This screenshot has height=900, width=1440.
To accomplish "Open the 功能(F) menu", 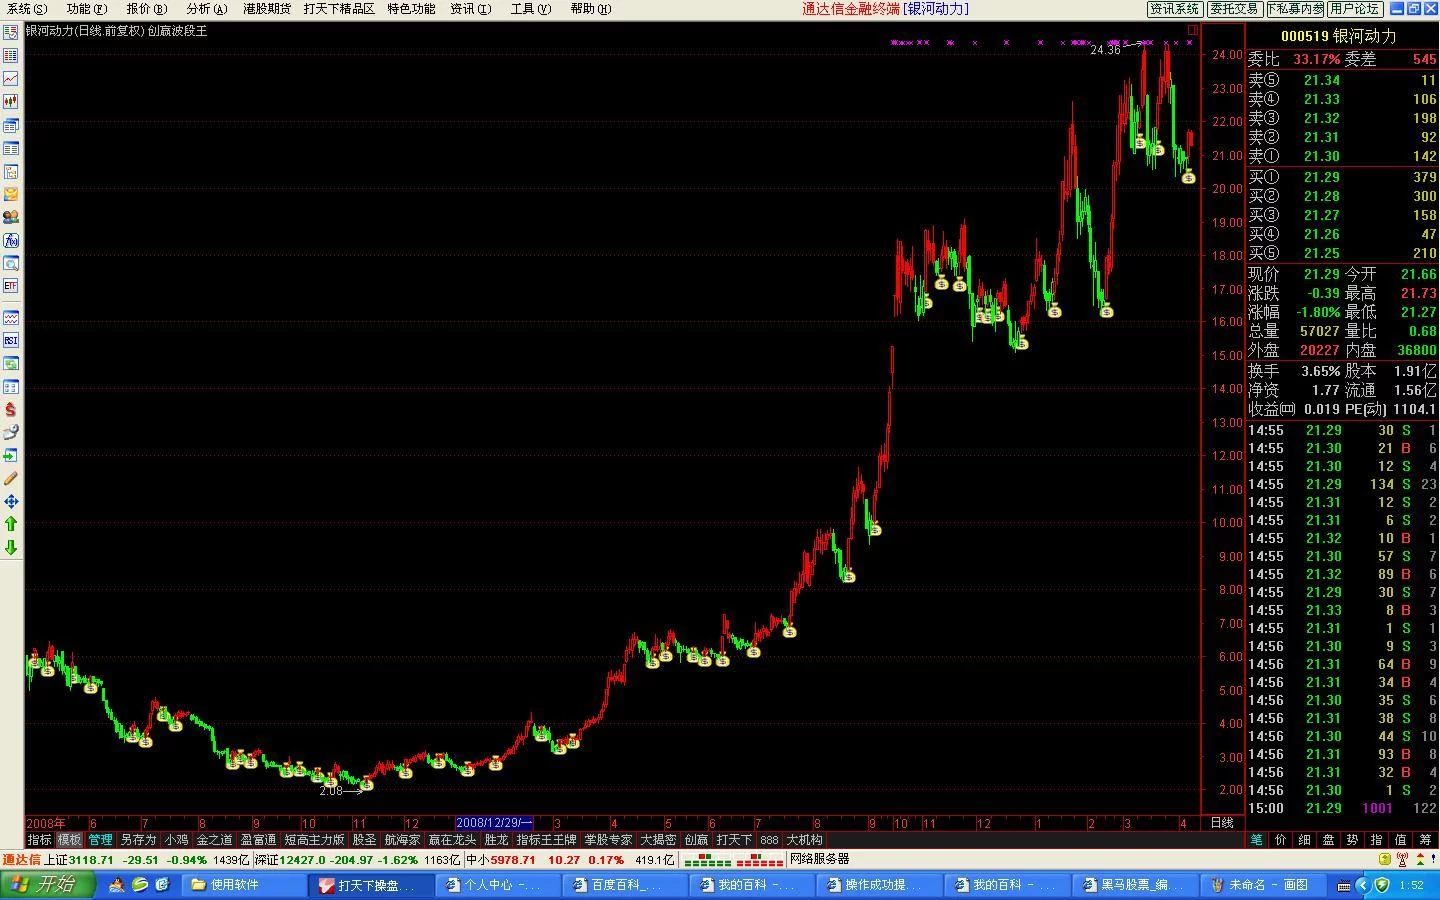I will coord(87,9).
